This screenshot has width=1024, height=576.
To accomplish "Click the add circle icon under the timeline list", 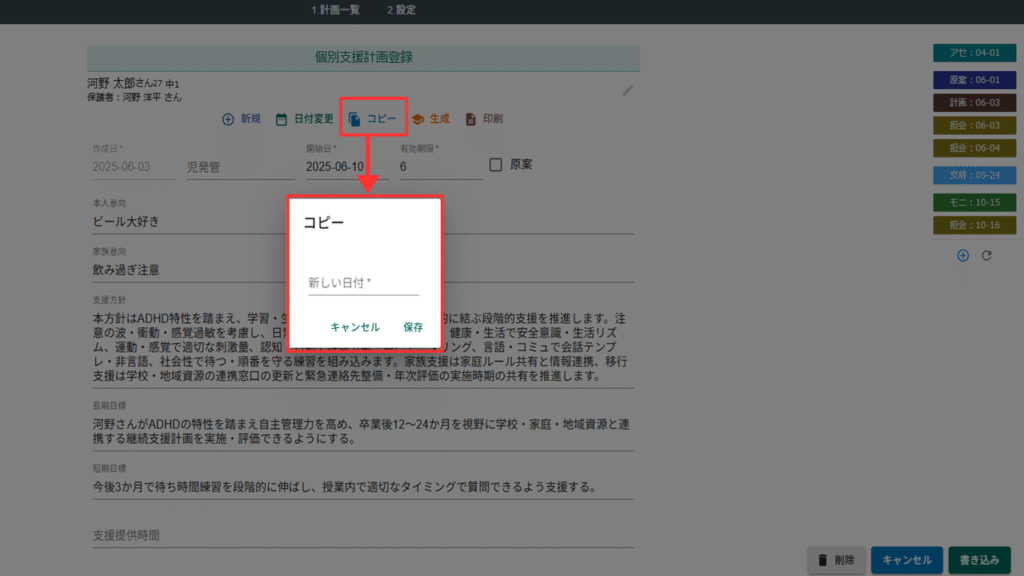I will click(x=963, y=255).
